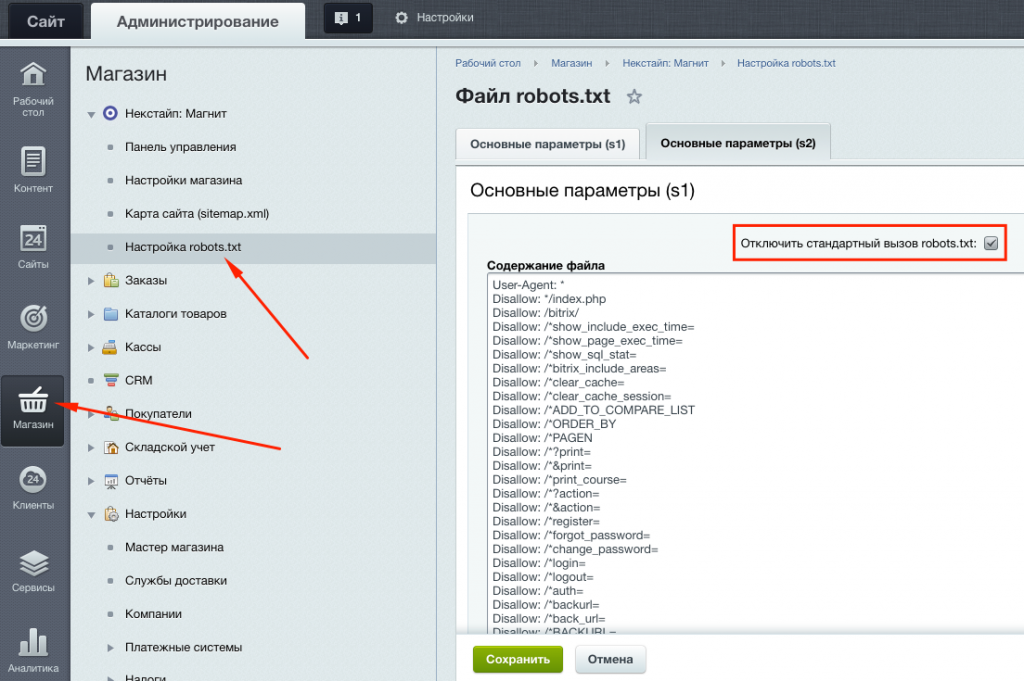This screenshot has height=681, width=1024.
Task: Click the Складской учет icon
Action: [110, 447]
